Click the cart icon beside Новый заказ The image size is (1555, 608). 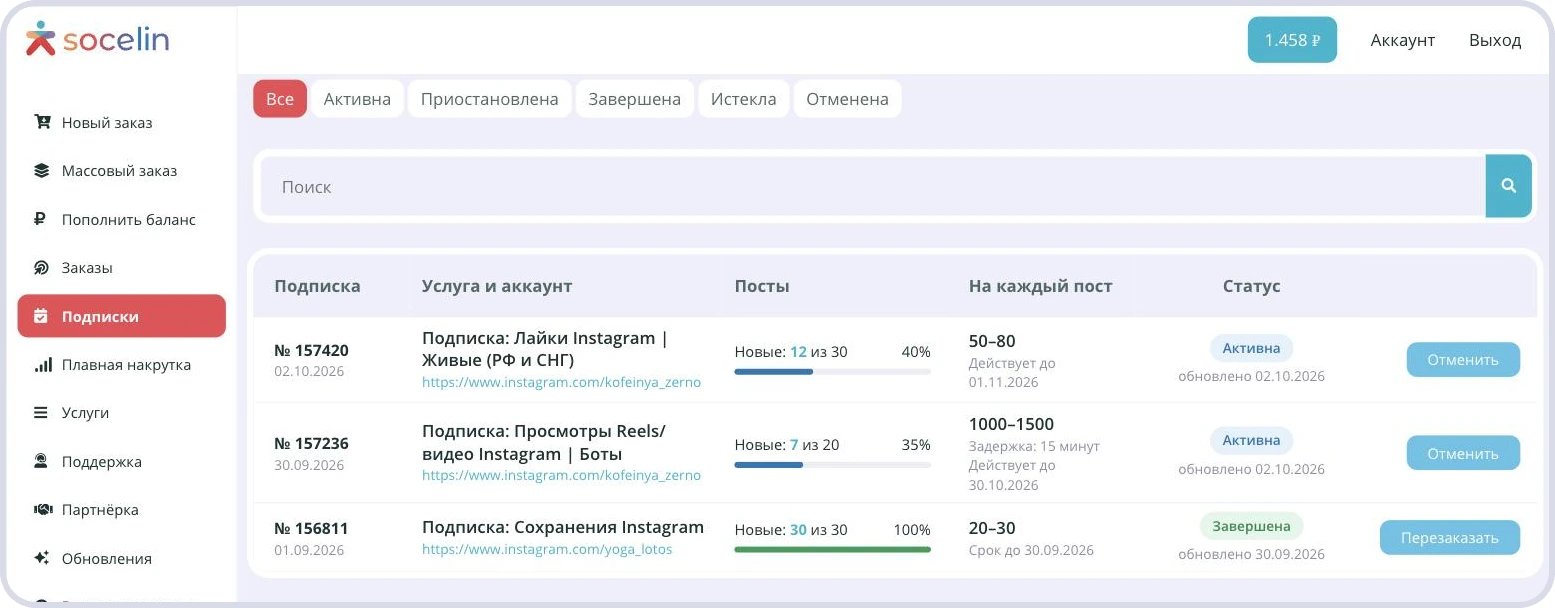pos(42,122)
